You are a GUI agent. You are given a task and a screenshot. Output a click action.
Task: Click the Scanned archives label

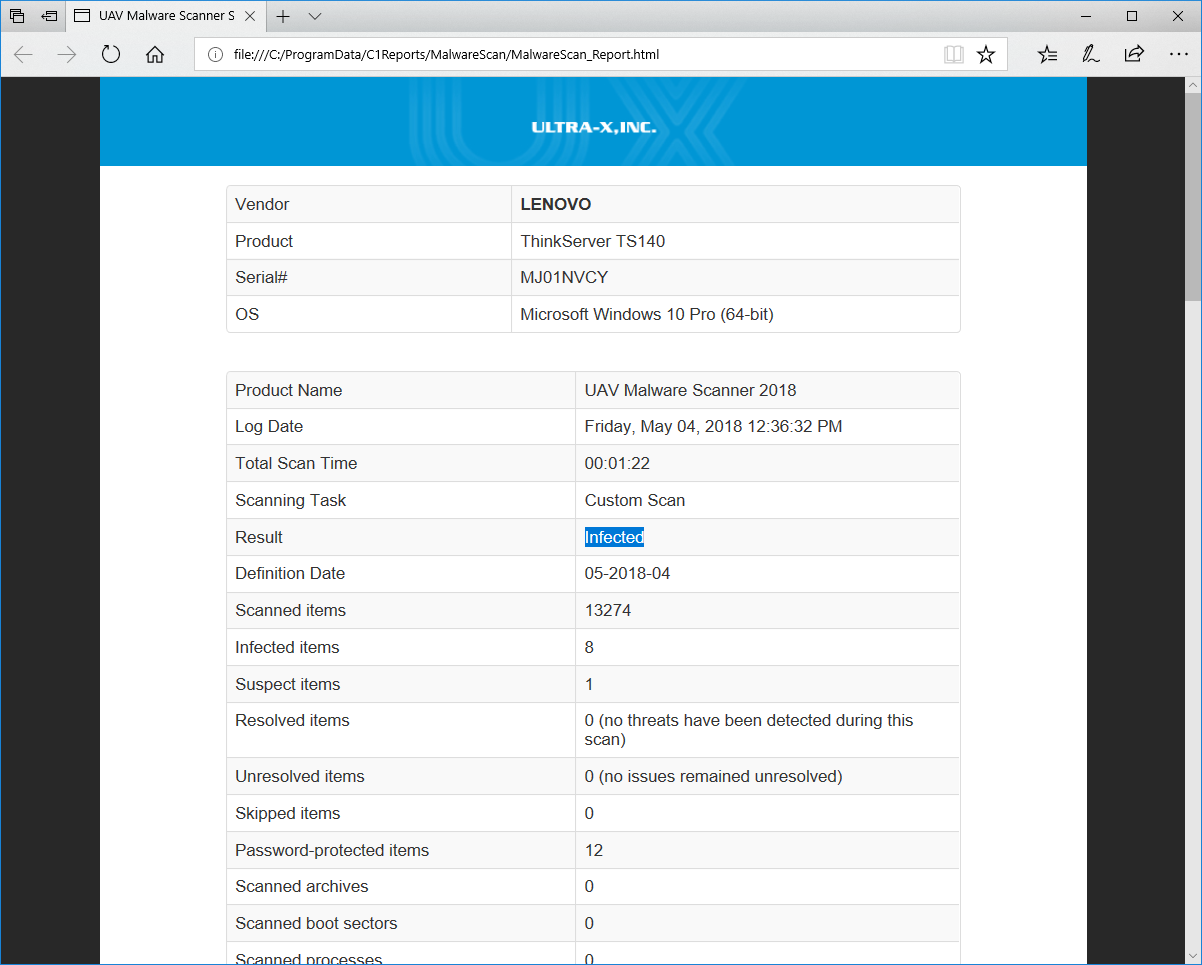point(302,886)
